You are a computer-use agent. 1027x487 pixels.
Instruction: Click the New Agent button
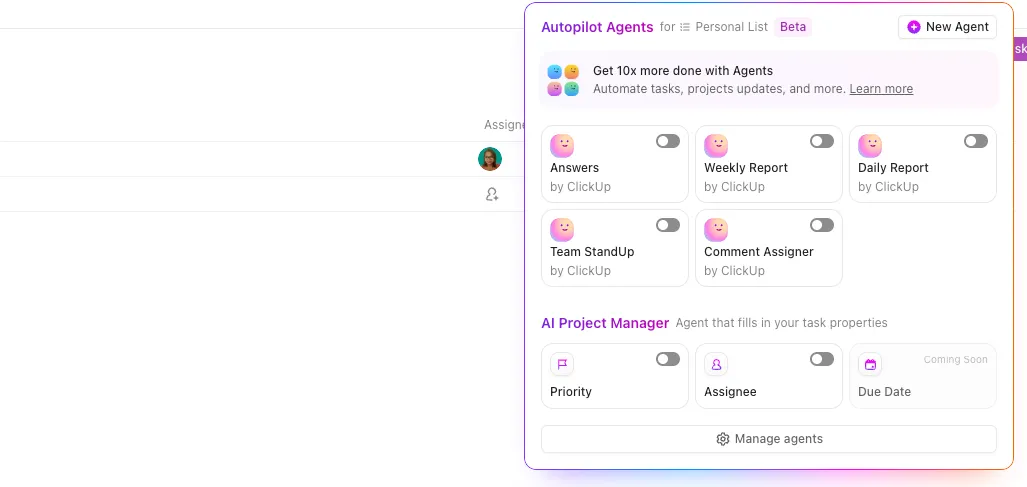click(x=947, y=27)
